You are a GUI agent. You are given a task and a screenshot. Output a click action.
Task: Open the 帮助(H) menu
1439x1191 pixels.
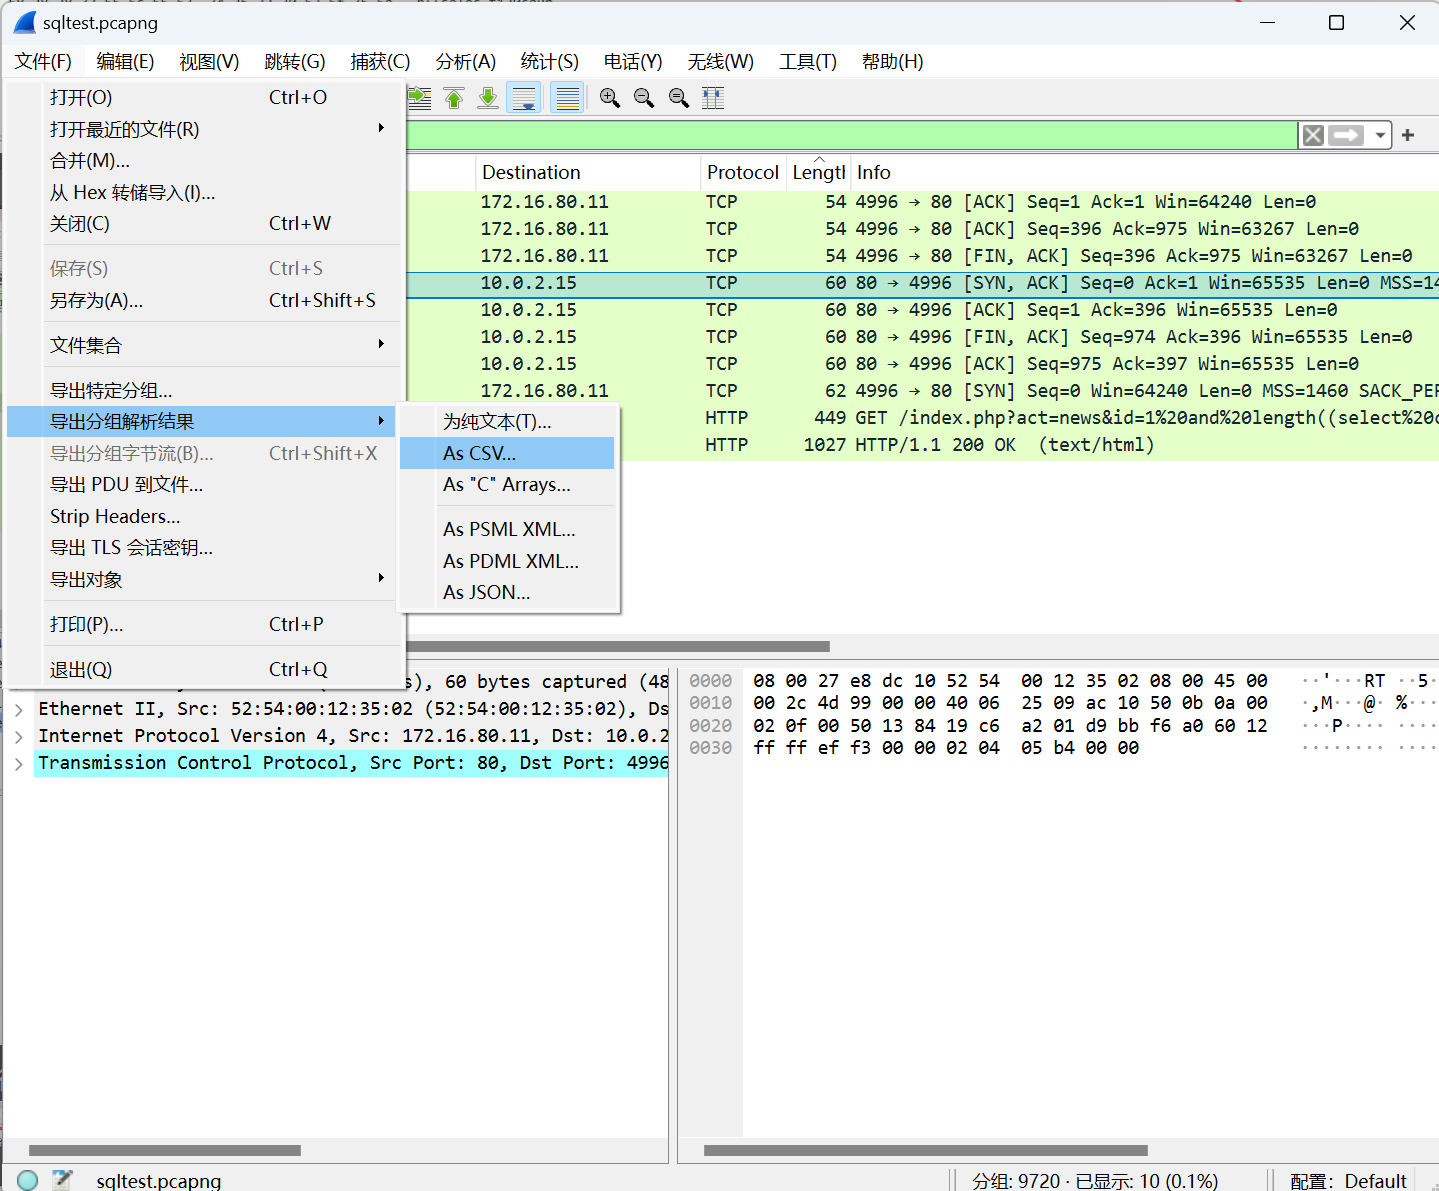[892, 62]
